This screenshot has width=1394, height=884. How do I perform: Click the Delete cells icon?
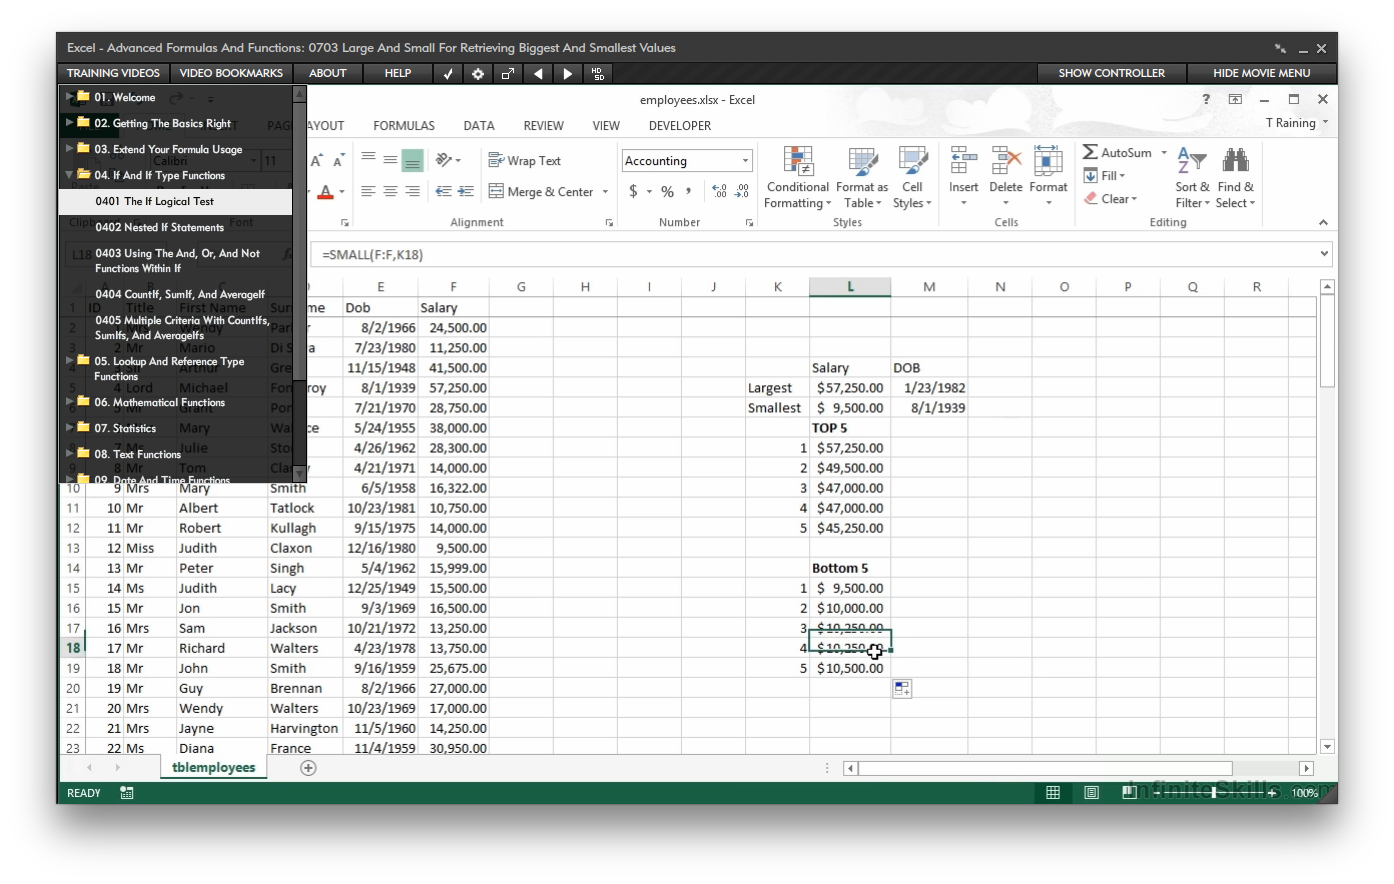coord(1005,162)
